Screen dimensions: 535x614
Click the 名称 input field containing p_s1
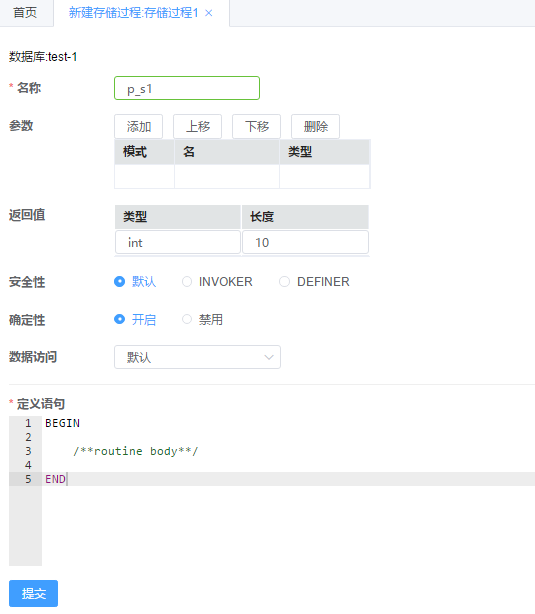coord(187,88)
